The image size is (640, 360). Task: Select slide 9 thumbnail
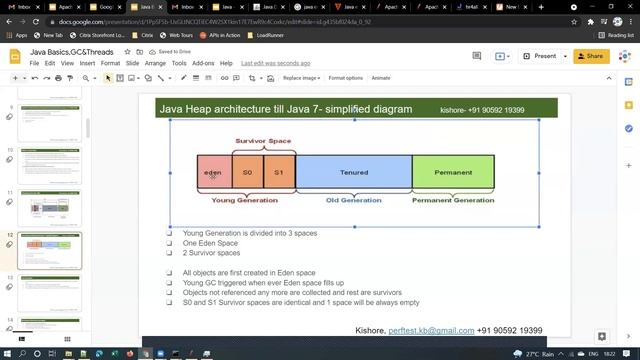pyautogui.click(x=50, y=123)
